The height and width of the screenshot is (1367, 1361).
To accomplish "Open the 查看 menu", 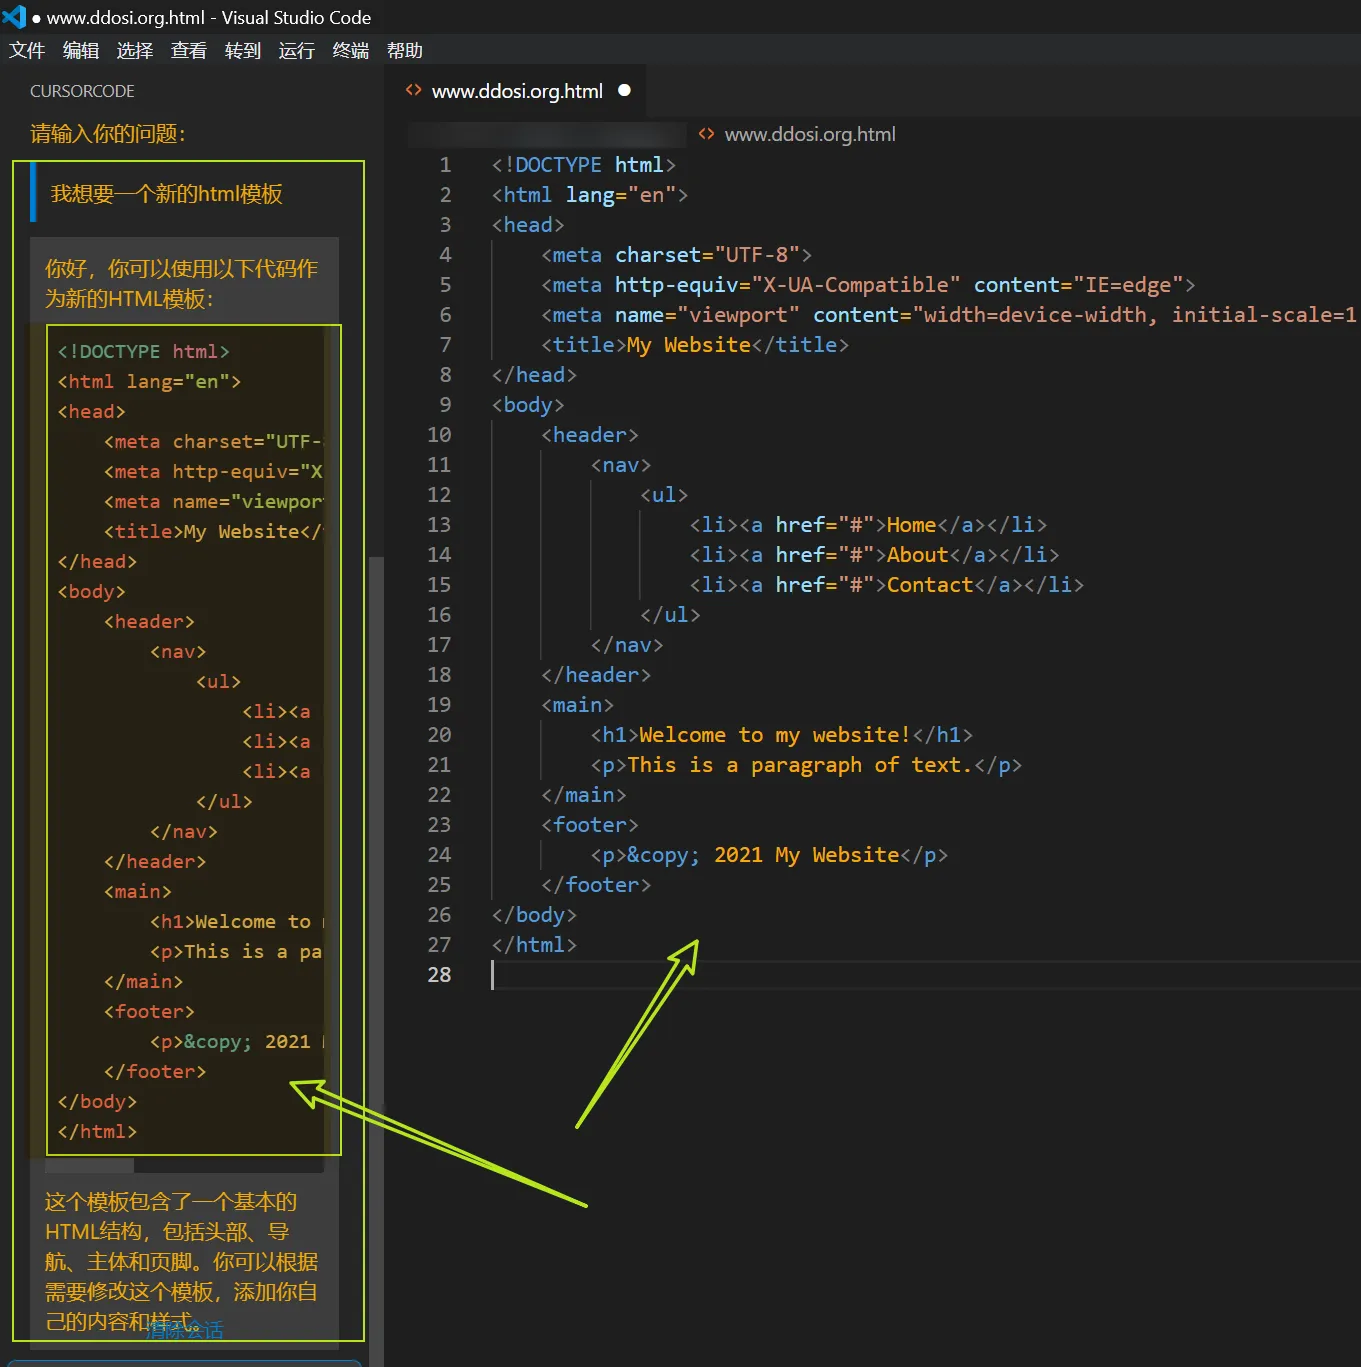I will point(188,50).
